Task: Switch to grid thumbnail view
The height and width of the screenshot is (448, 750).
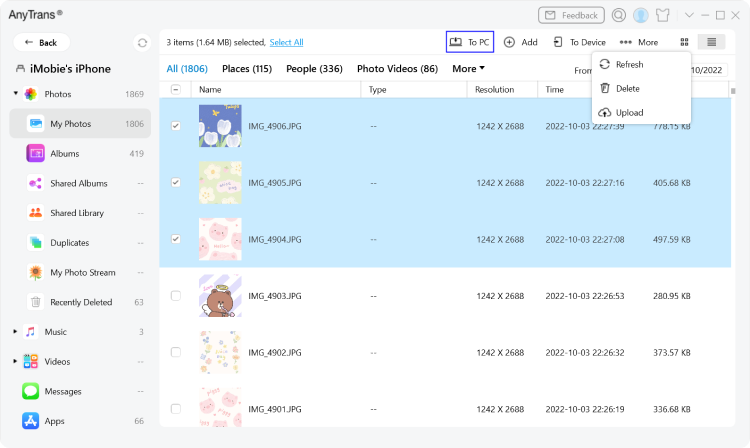Action: coord(684,42)
